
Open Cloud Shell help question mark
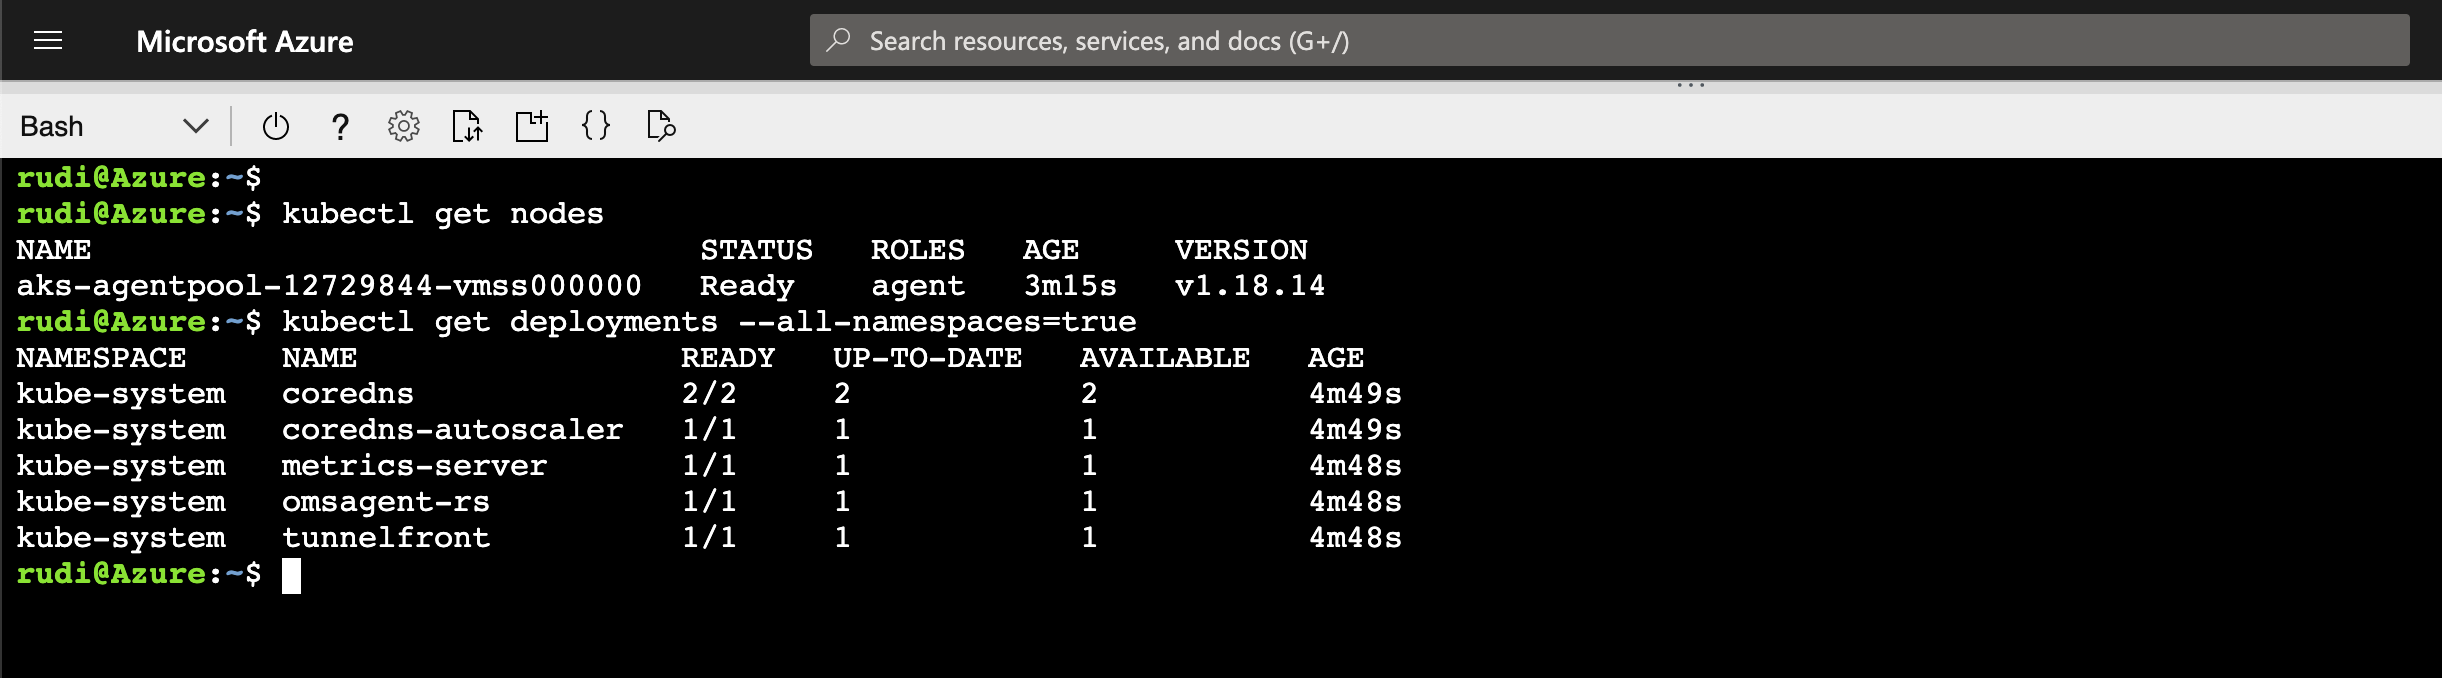point(340,126)
